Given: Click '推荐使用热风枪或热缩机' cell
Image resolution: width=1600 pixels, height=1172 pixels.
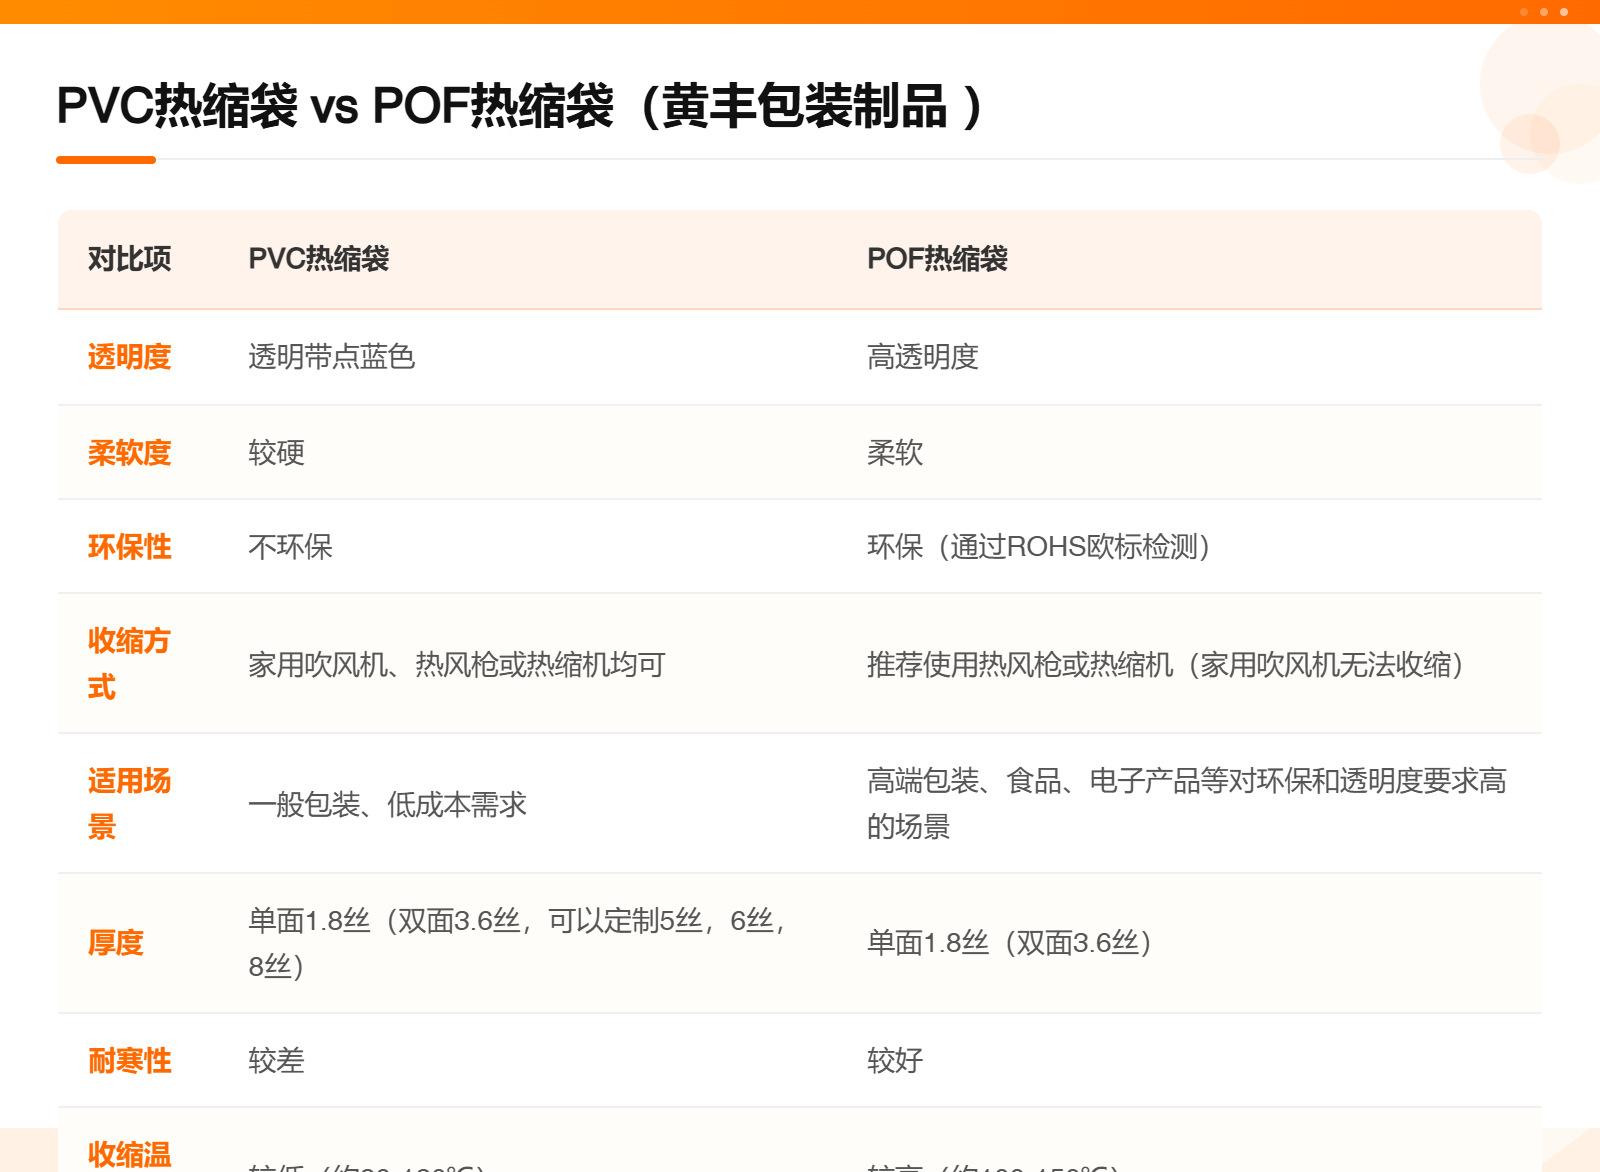Looking at the screenshot, I should (1020, 665).
